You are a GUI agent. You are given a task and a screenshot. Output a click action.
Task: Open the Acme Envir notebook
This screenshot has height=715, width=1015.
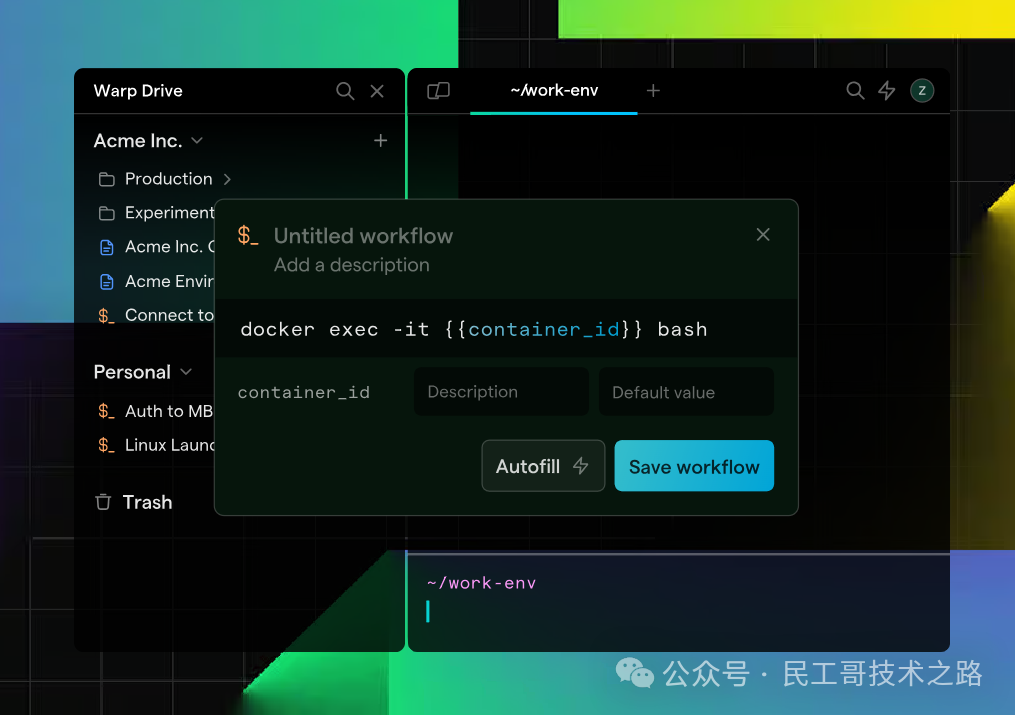coord(170,281)
